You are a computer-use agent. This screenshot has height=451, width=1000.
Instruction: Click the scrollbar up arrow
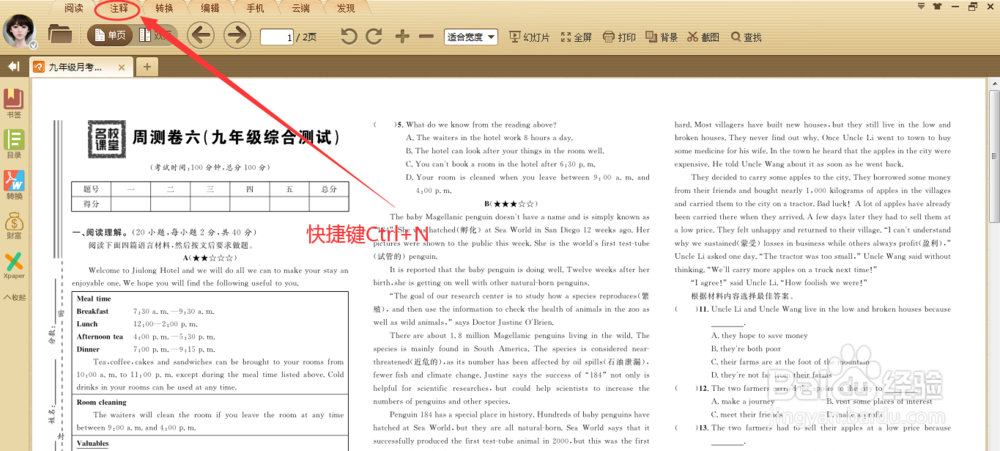coord(994,85)
